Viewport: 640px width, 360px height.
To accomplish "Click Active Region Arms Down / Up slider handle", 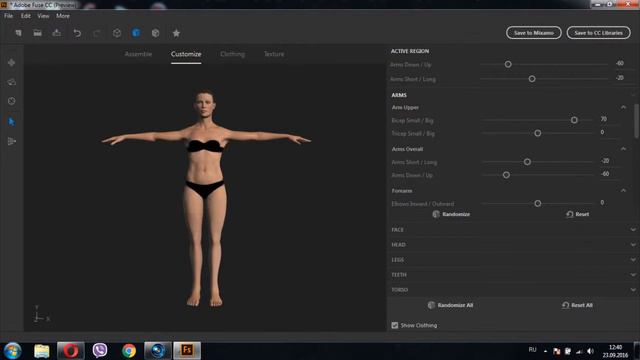I will (x=508, y=64).
